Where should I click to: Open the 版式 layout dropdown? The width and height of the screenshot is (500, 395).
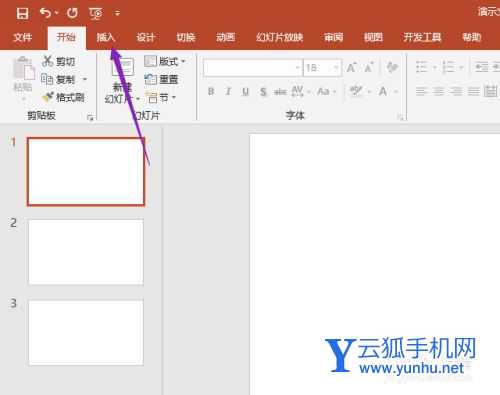tap(165, 61)
